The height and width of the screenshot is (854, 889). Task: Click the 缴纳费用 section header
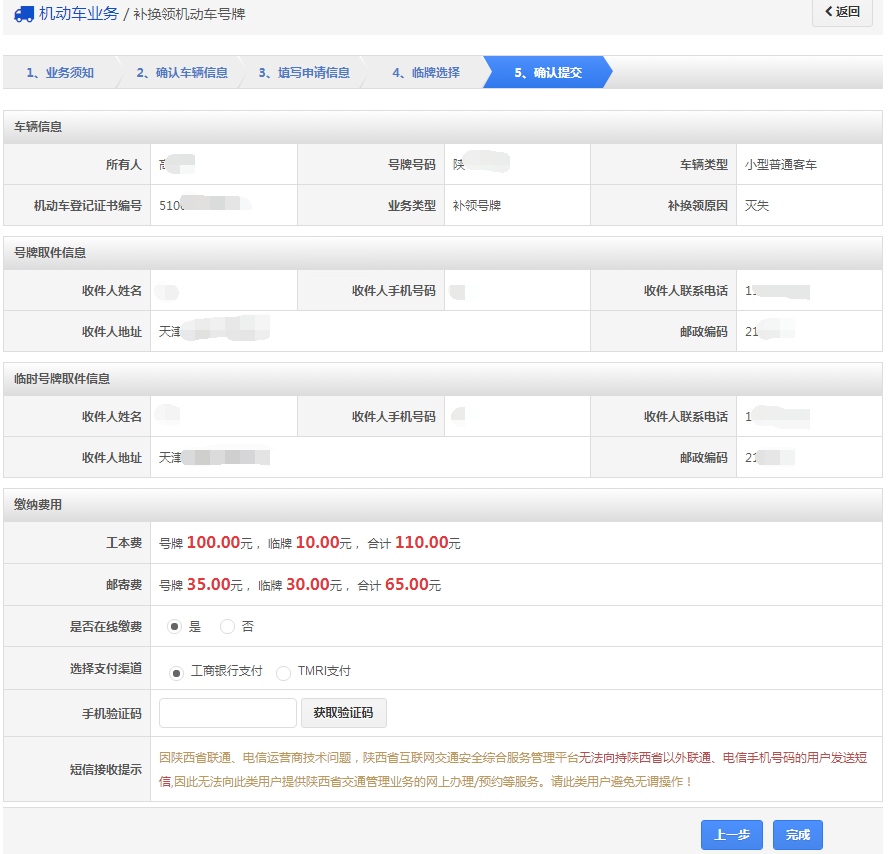pos(38,505)
